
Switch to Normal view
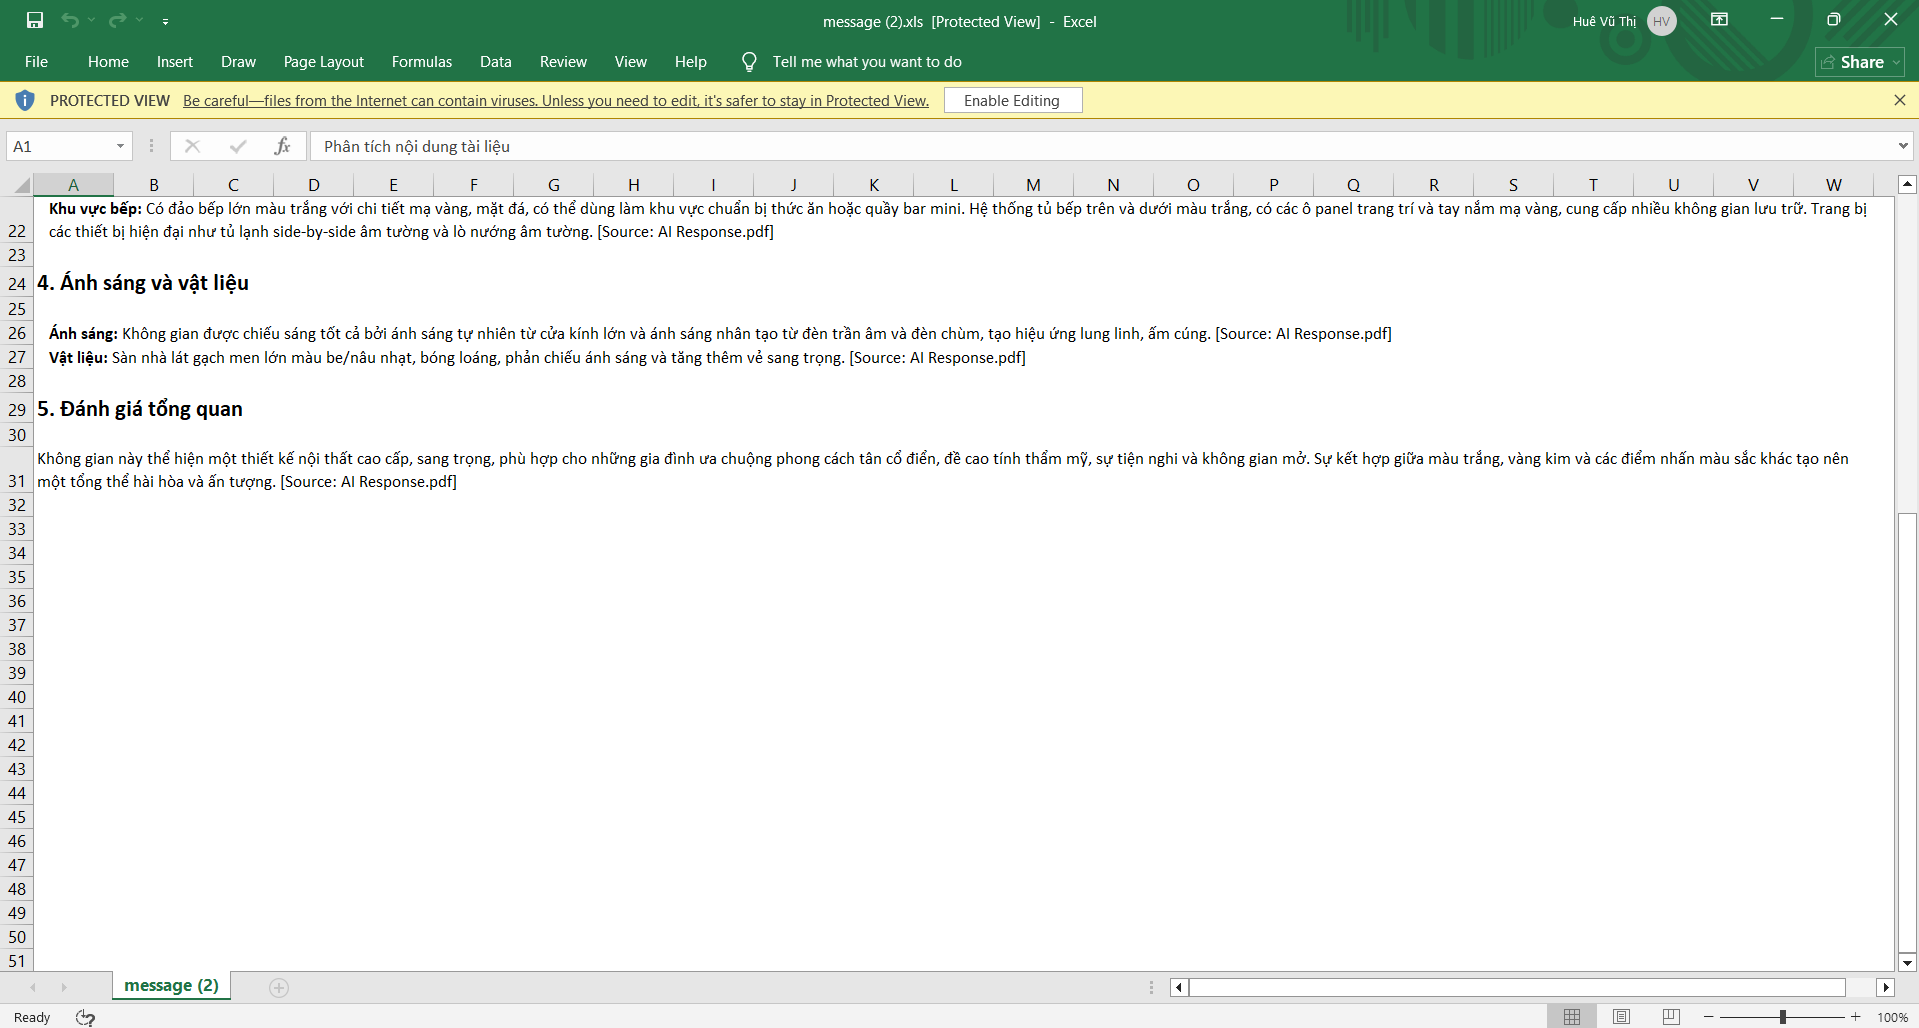1572,1017
